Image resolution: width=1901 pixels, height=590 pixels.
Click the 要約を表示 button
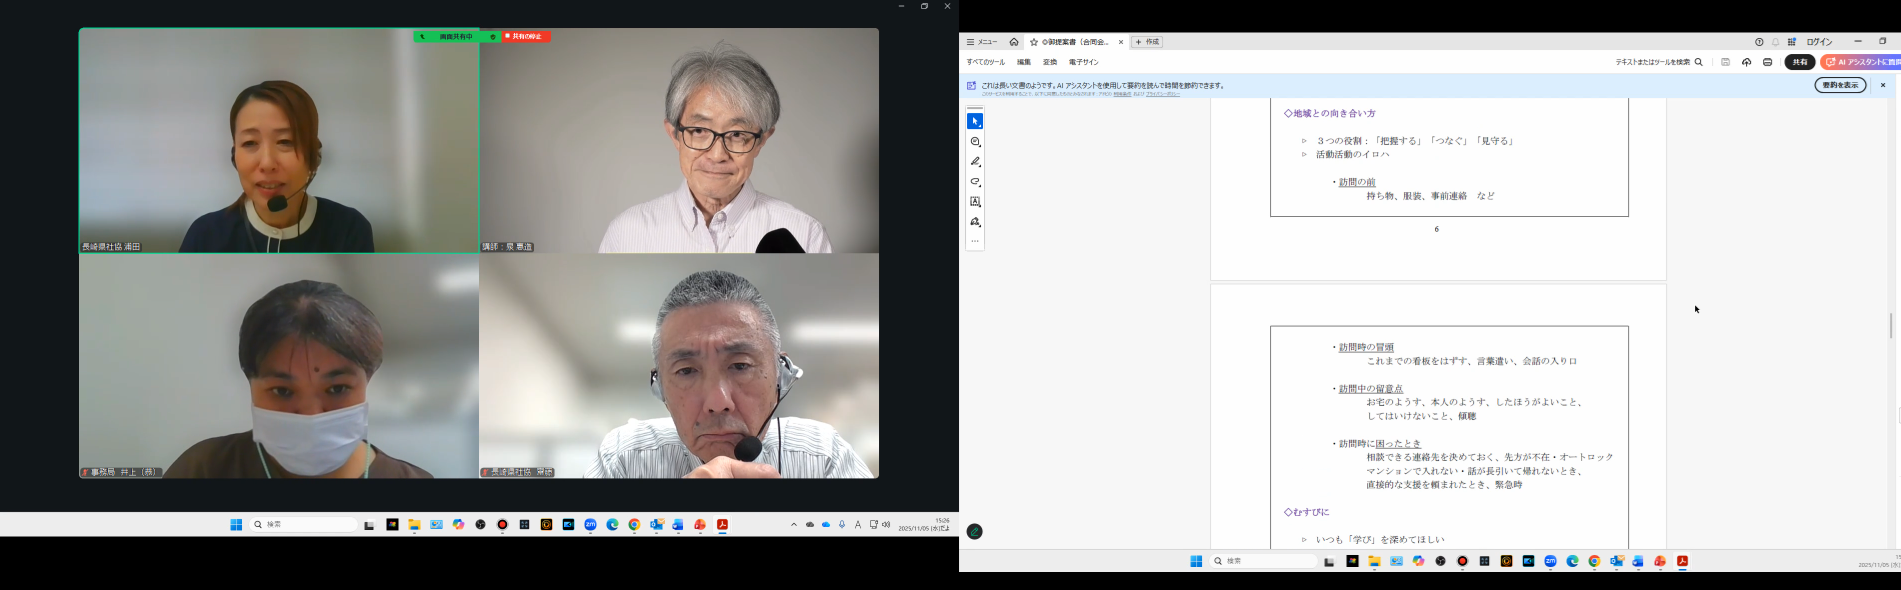pos(1840,85)
